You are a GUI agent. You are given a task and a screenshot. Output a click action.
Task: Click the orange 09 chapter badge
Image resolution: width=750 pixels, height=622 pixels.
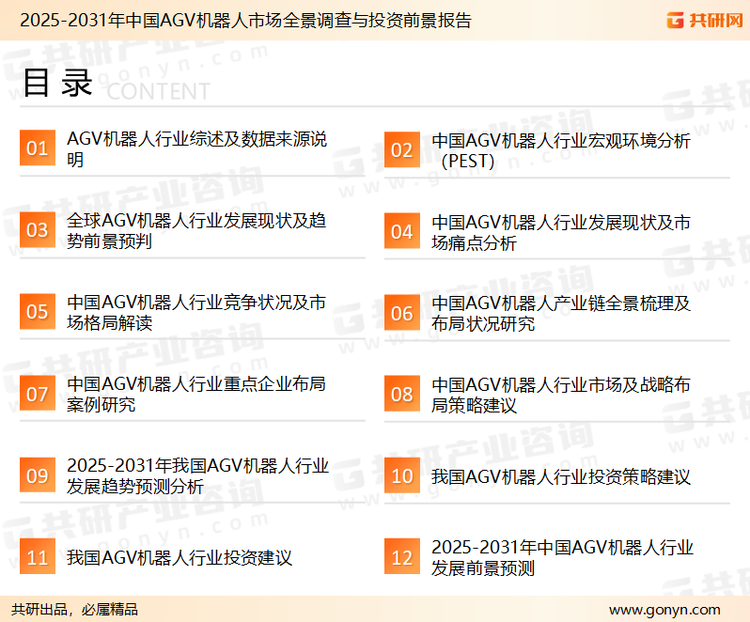coord(37,475)
